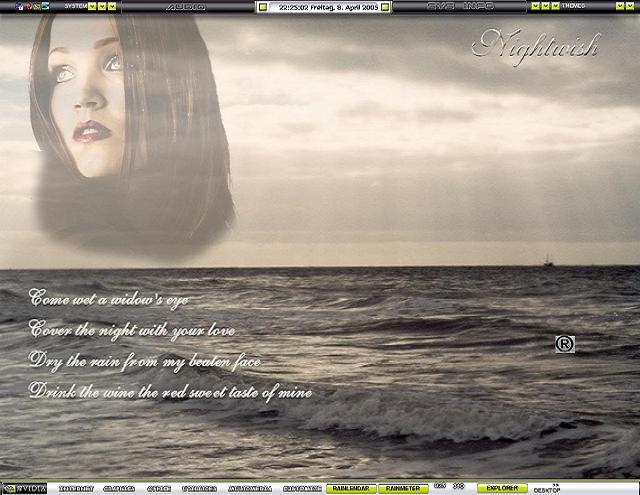Expand the second green arrow before THEMES
The height and width of the screenshot is (495, 640).
[x=545, y=6]
